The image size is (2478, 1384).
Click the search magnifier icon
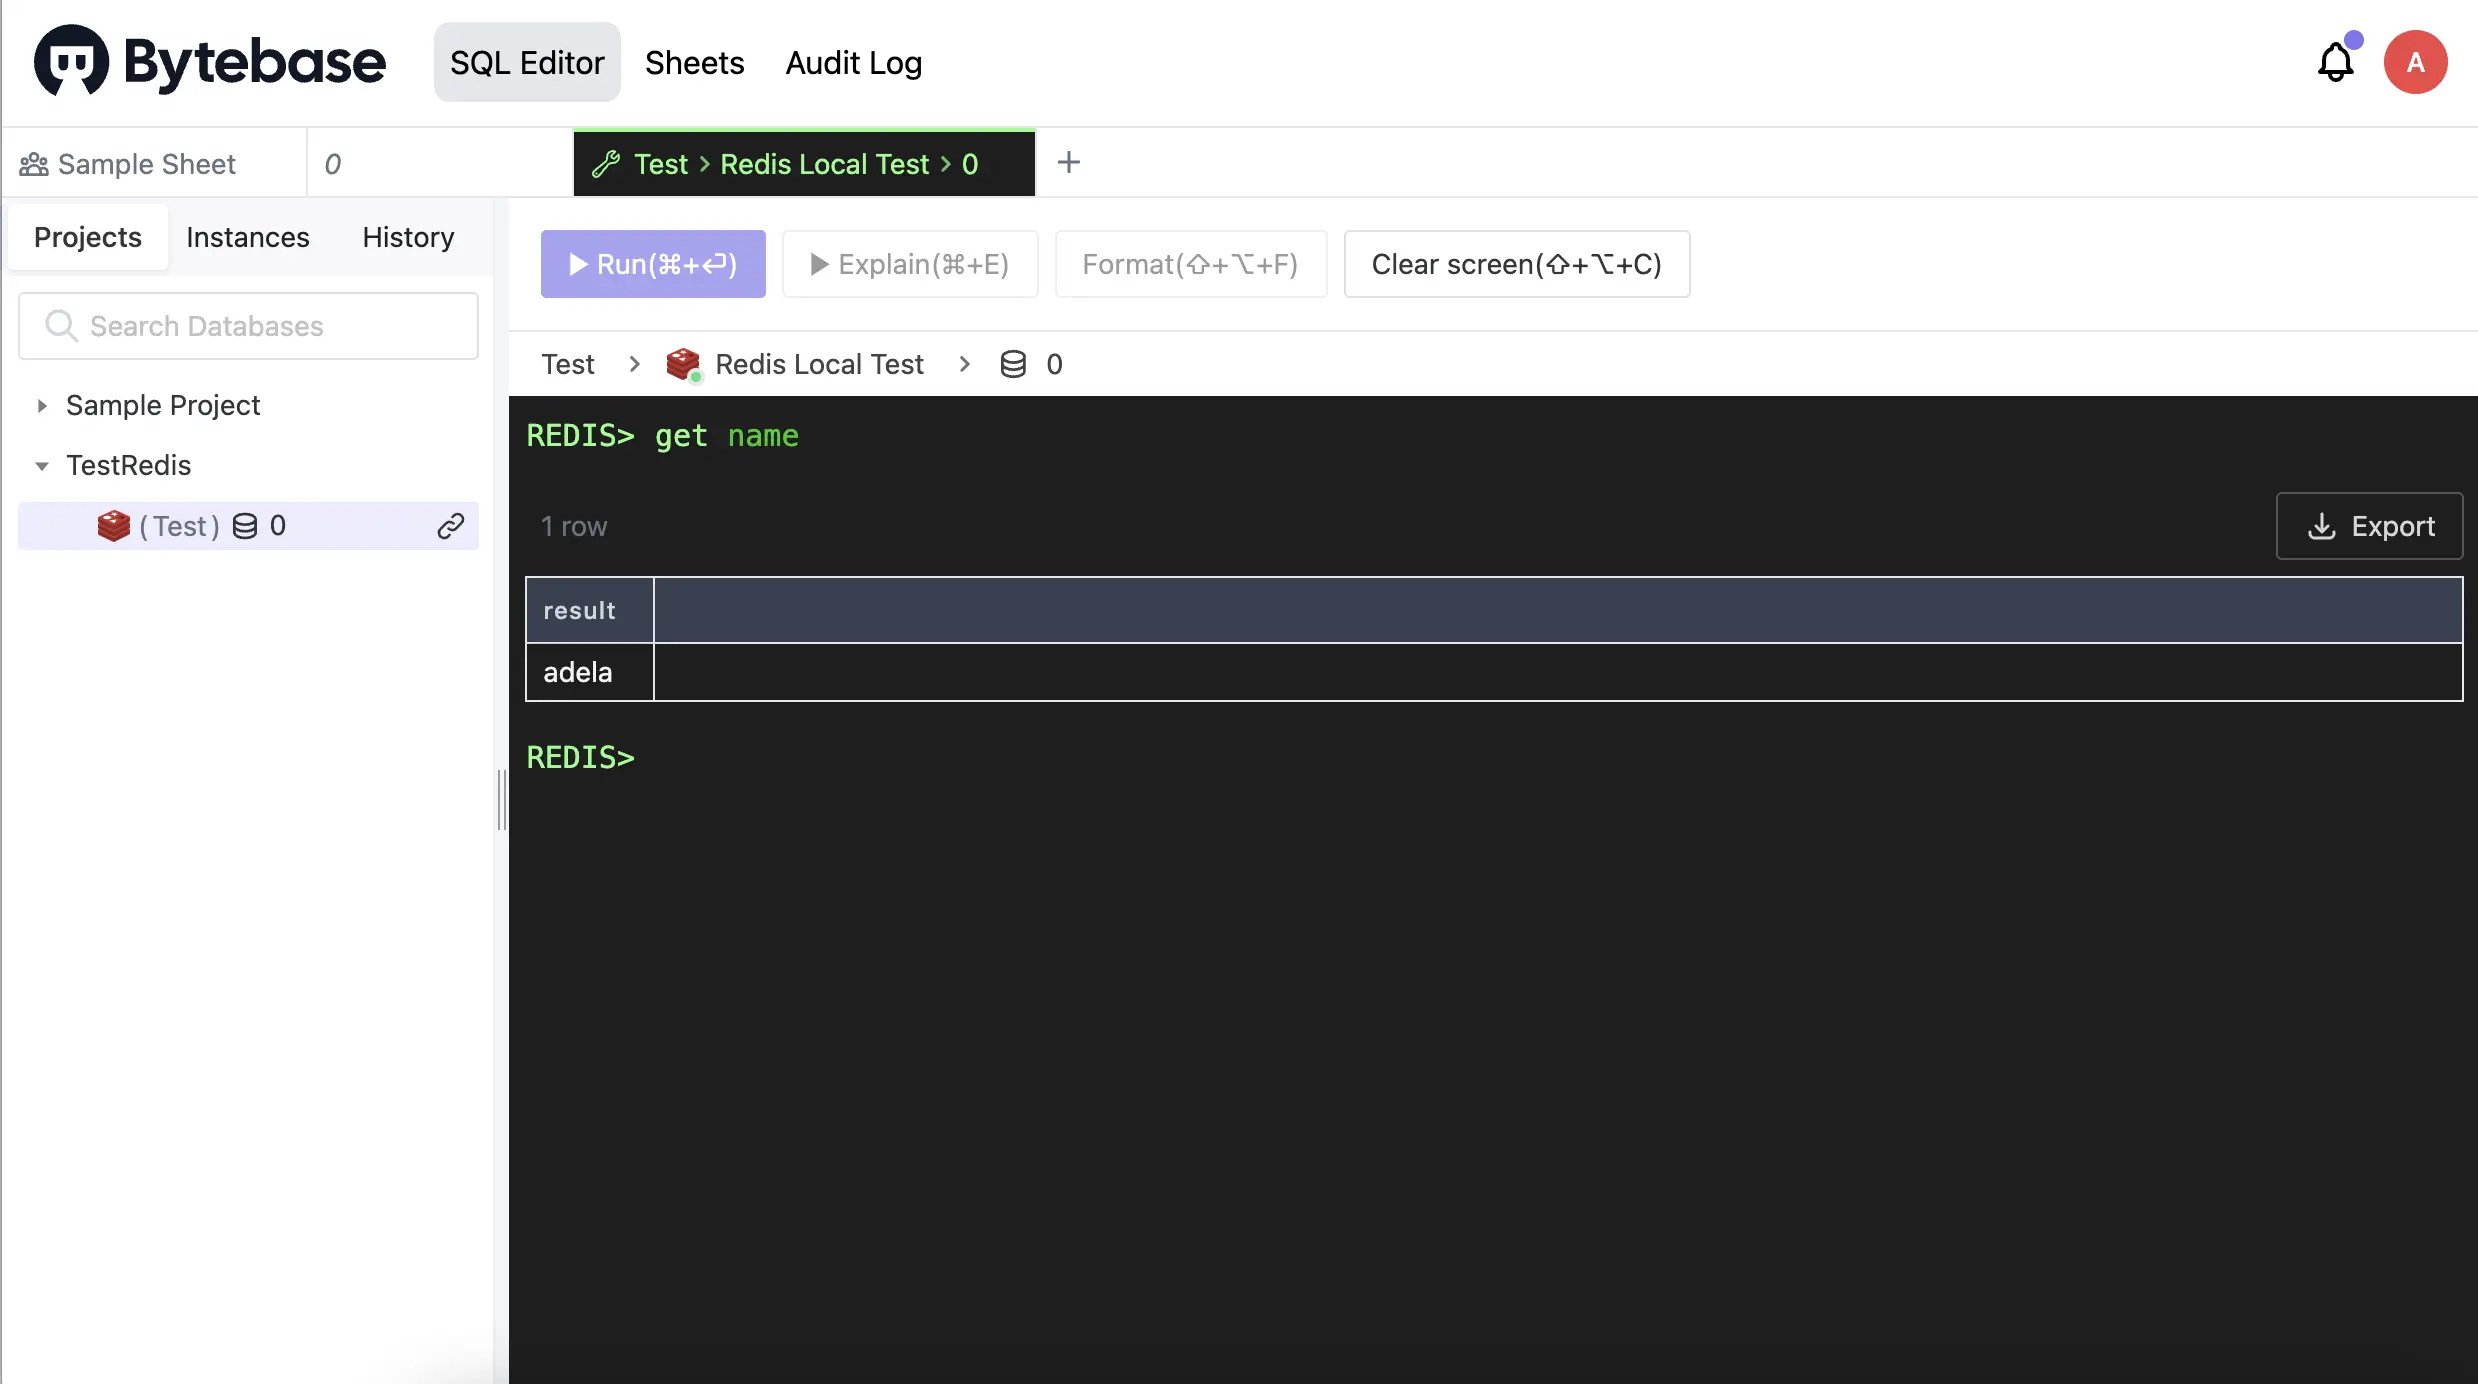pos(61,326)
